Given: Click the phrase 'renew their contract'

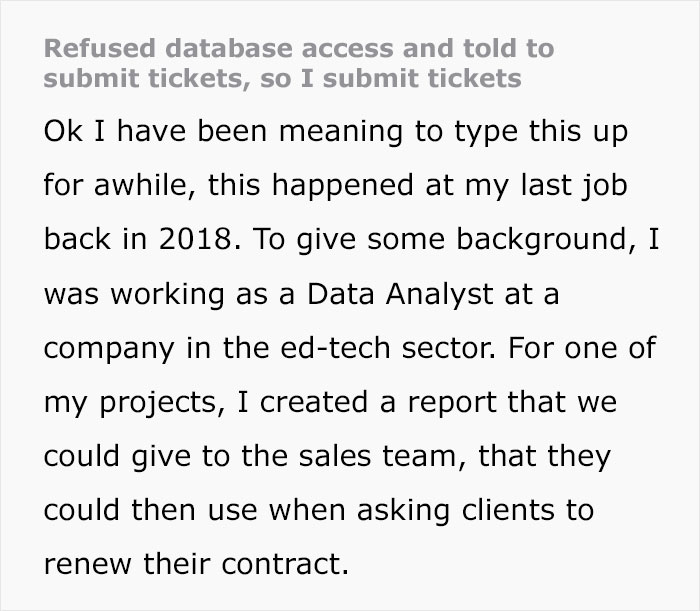Looking at the screenshot, I should 195,565.
